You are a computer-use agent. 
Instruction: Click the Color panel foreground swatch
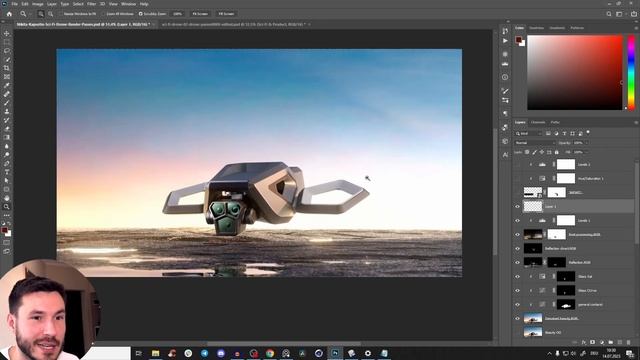(x=518, y=40)
